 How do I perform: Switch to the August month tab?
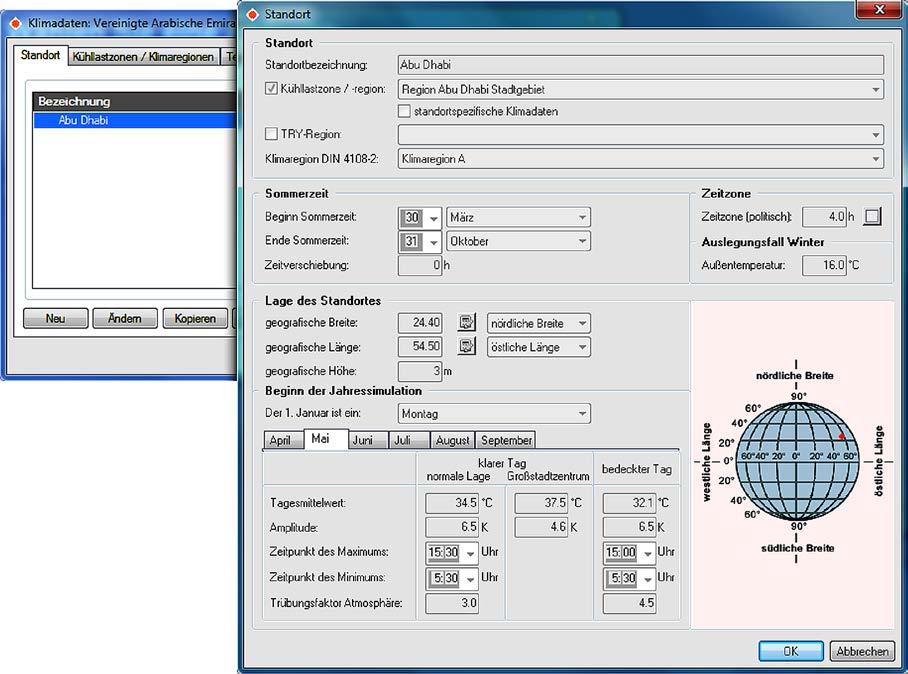click(x=452, y=440)
